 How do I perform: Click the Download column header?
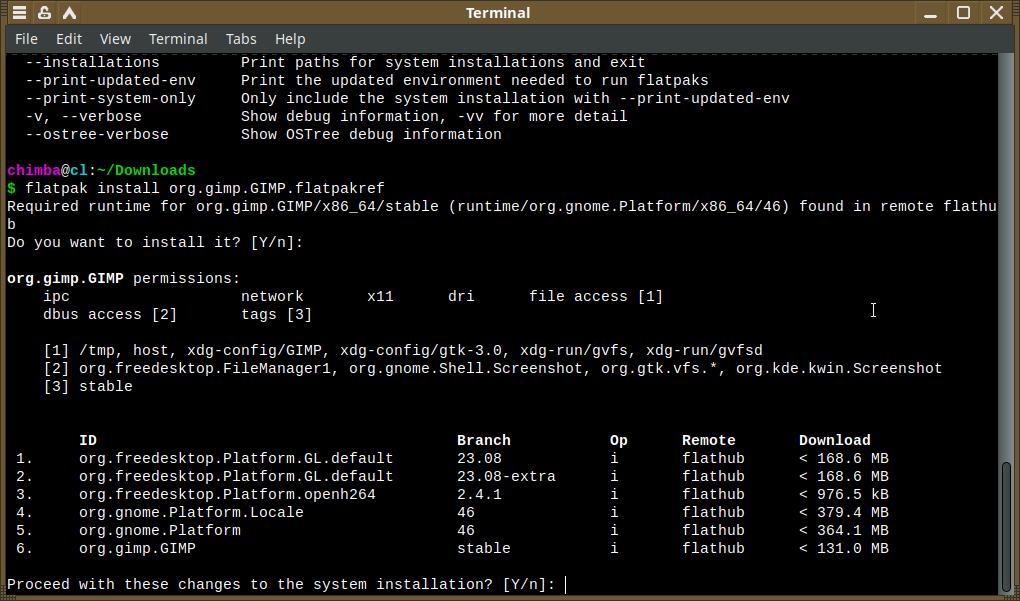tap(834, 440)
